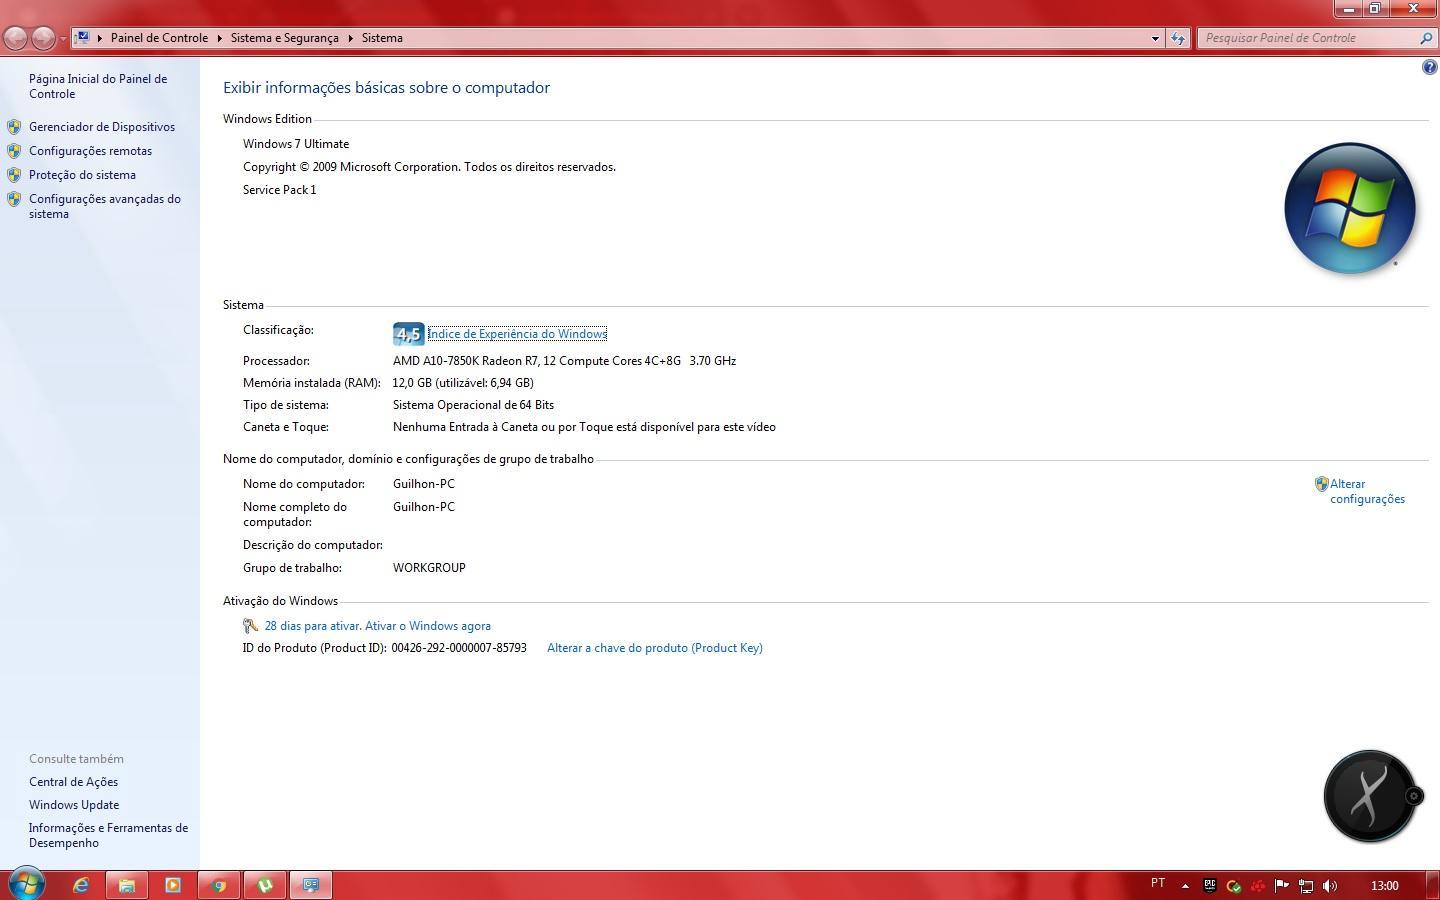The height and width of the screenshot is (900, 1440).
Task: Switch to Google Chrome on taskbar
Action: click(219, 885)
